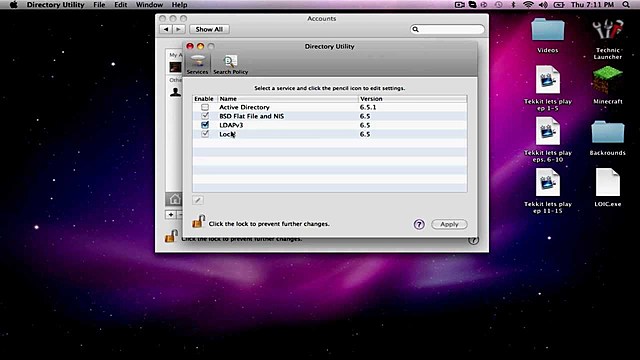The image size is (640, 360).
Task: Click the Directory Utility padlock icon
Action: pyautogui.click(x=198, y=222)
